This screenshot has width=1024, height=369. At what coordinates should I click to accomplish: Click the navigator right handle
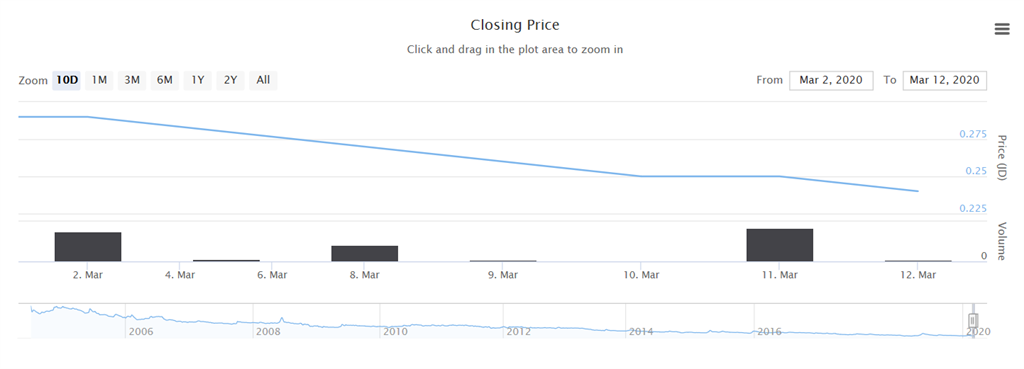[x=973, y=321]
